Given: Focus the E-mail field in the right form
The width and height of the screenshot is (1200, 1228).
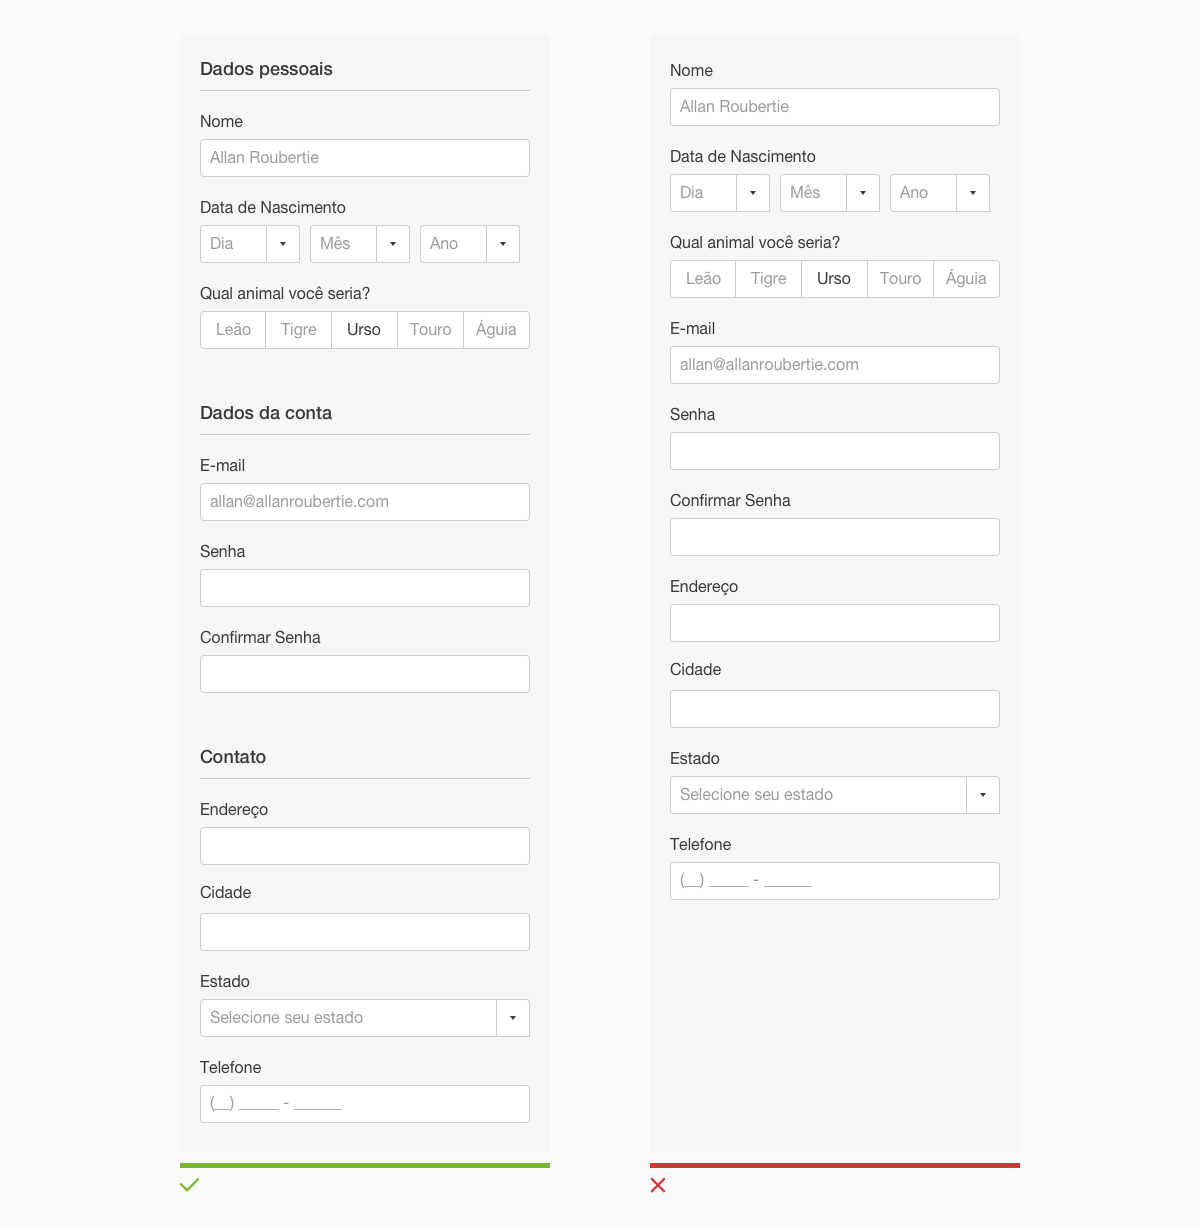Looking at the screenshot, I should pyautogui.click(x=835, y=365).
